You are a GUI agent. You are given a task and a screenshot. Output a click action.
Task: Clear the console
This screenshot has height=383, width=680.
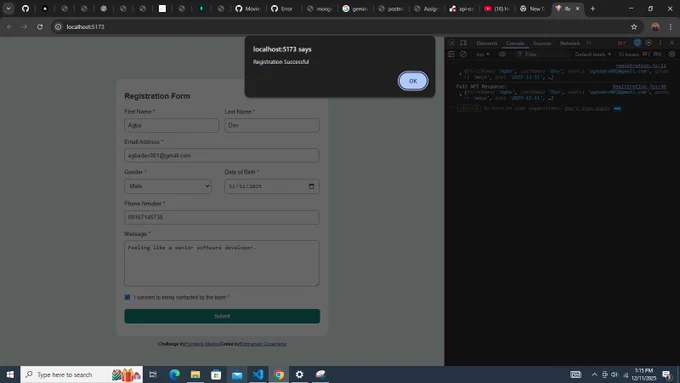pos(463,54)
